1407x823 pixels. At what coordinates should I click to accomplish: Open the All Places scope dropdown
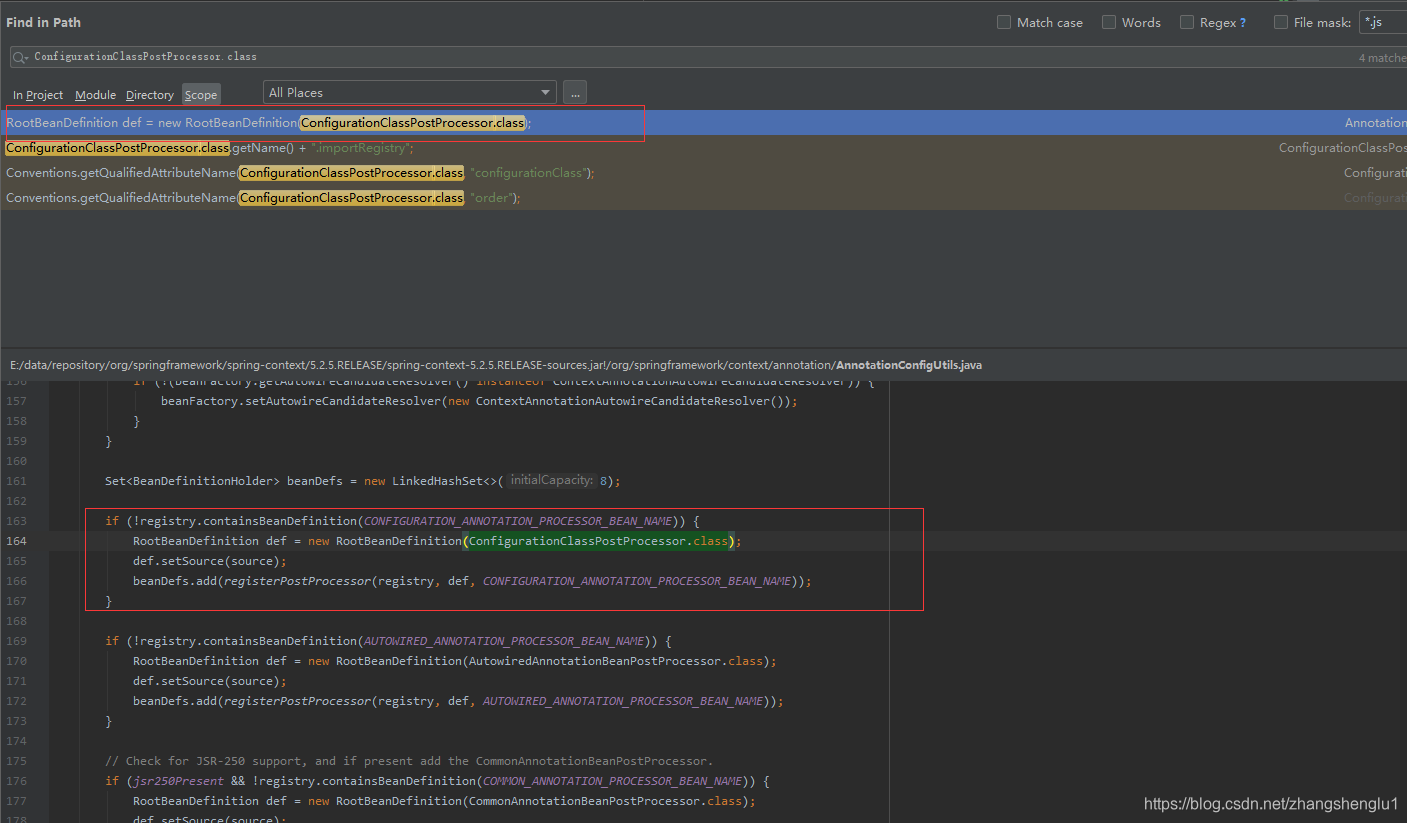pyautogui.click(x=410, y=92)
